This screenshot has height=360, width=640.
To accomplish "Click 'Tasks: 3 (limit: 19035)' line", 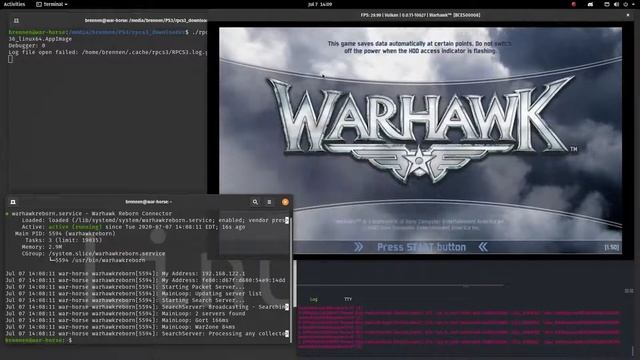I will coord(63,240).
